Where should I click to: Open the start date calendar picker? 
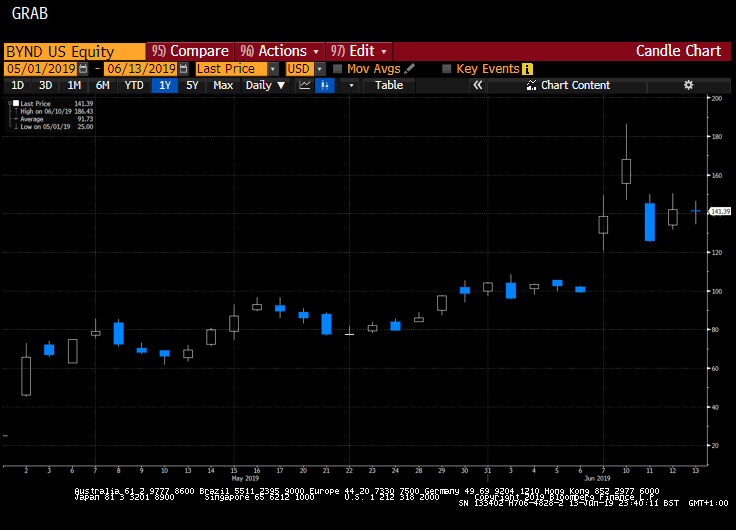pos(83,69)
